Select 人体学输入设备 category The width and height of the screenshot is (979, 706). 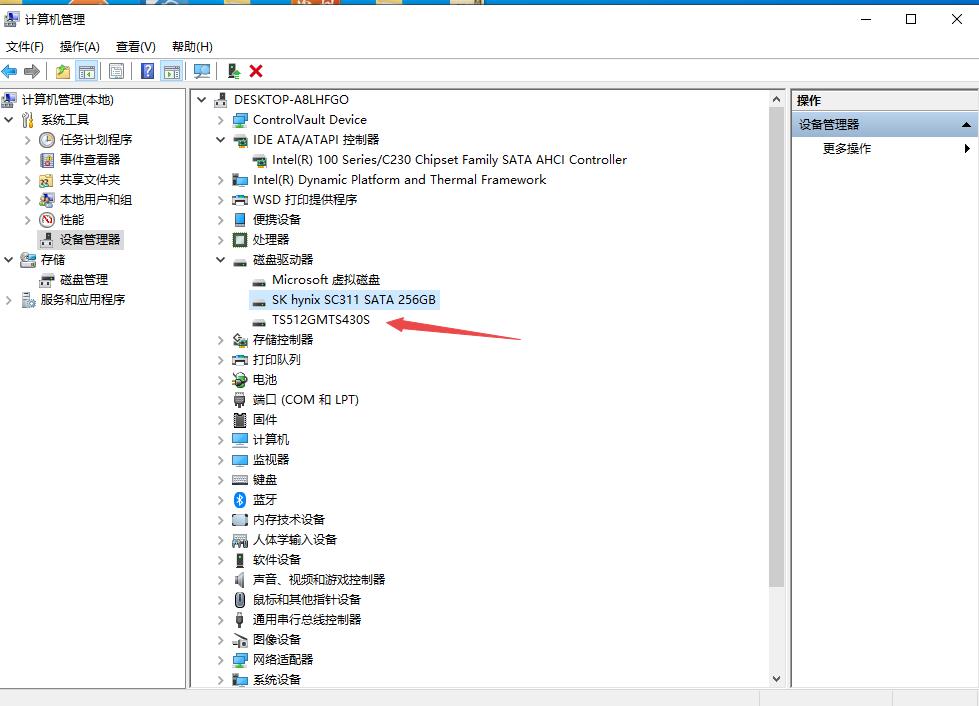coord(295,539)
